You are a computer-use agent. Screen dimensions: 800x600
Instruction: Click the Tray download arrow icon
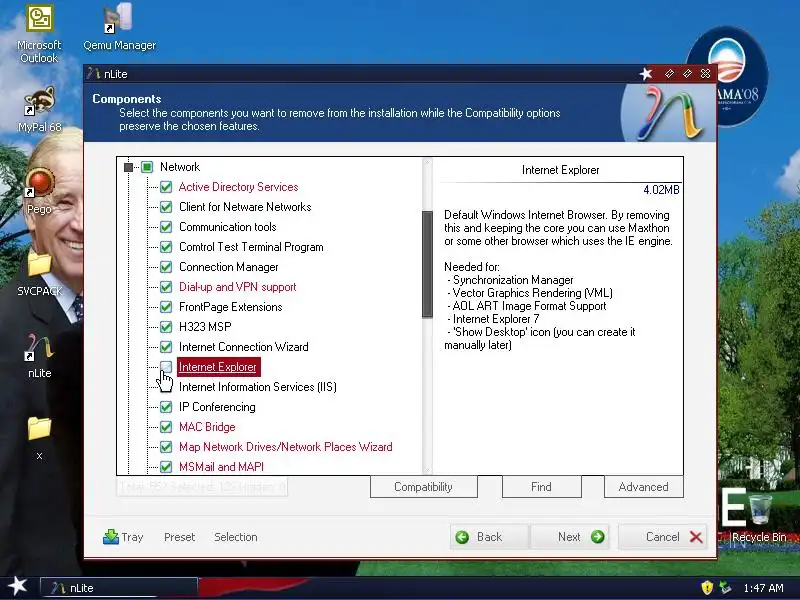(110, 537)
